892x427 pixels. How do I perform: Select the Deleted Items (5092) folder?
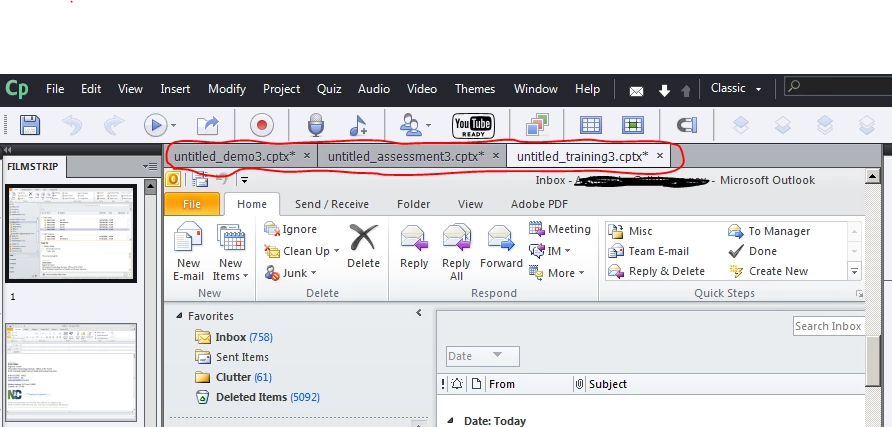[x=257, y=397]
